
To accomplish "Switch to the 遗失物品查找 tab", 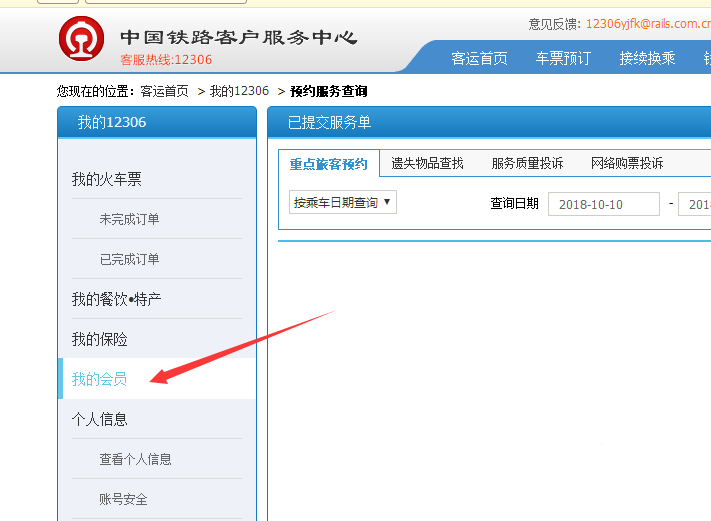I will (x=427, y=163).
